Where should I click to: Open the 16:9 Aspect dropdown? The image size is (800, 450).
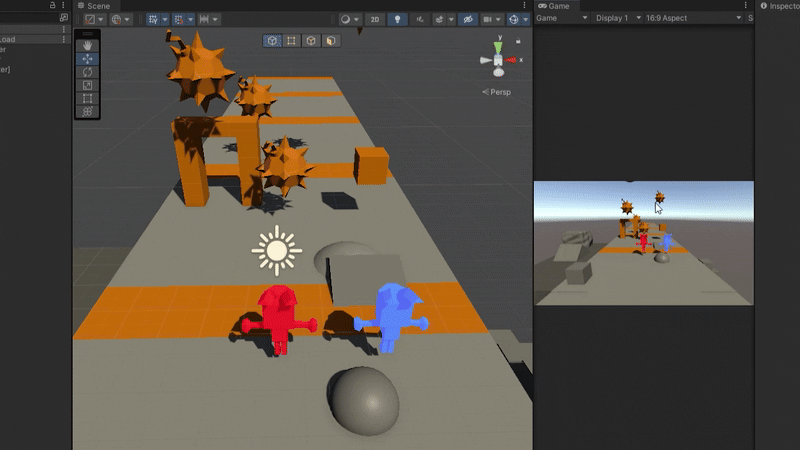click(x=693, y=18)
